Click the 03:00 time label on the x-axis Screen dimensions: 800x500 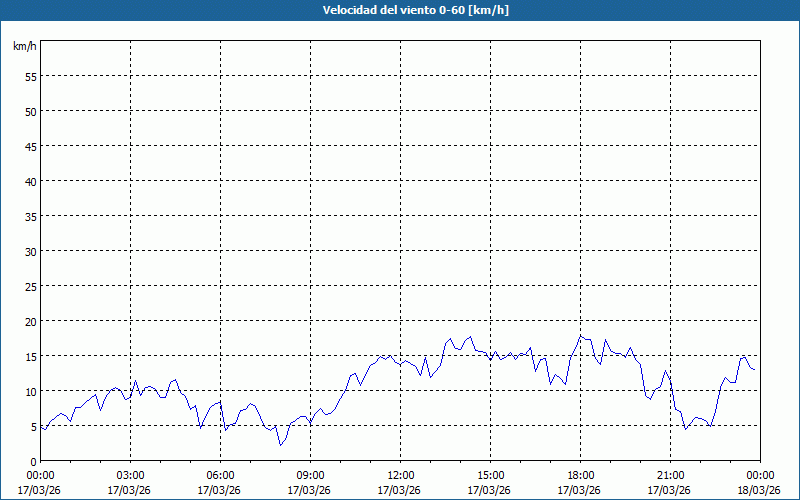point(130,475)
